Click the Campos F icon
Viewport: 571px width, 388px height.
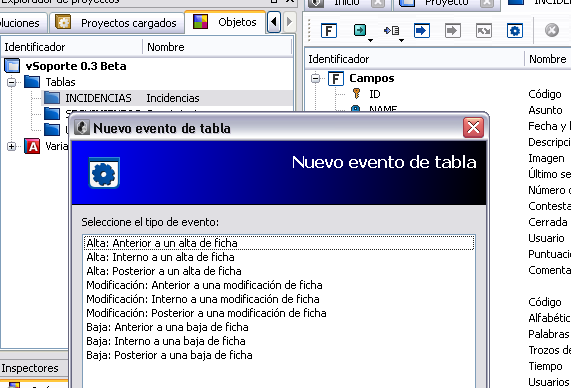tap(335, 78)
